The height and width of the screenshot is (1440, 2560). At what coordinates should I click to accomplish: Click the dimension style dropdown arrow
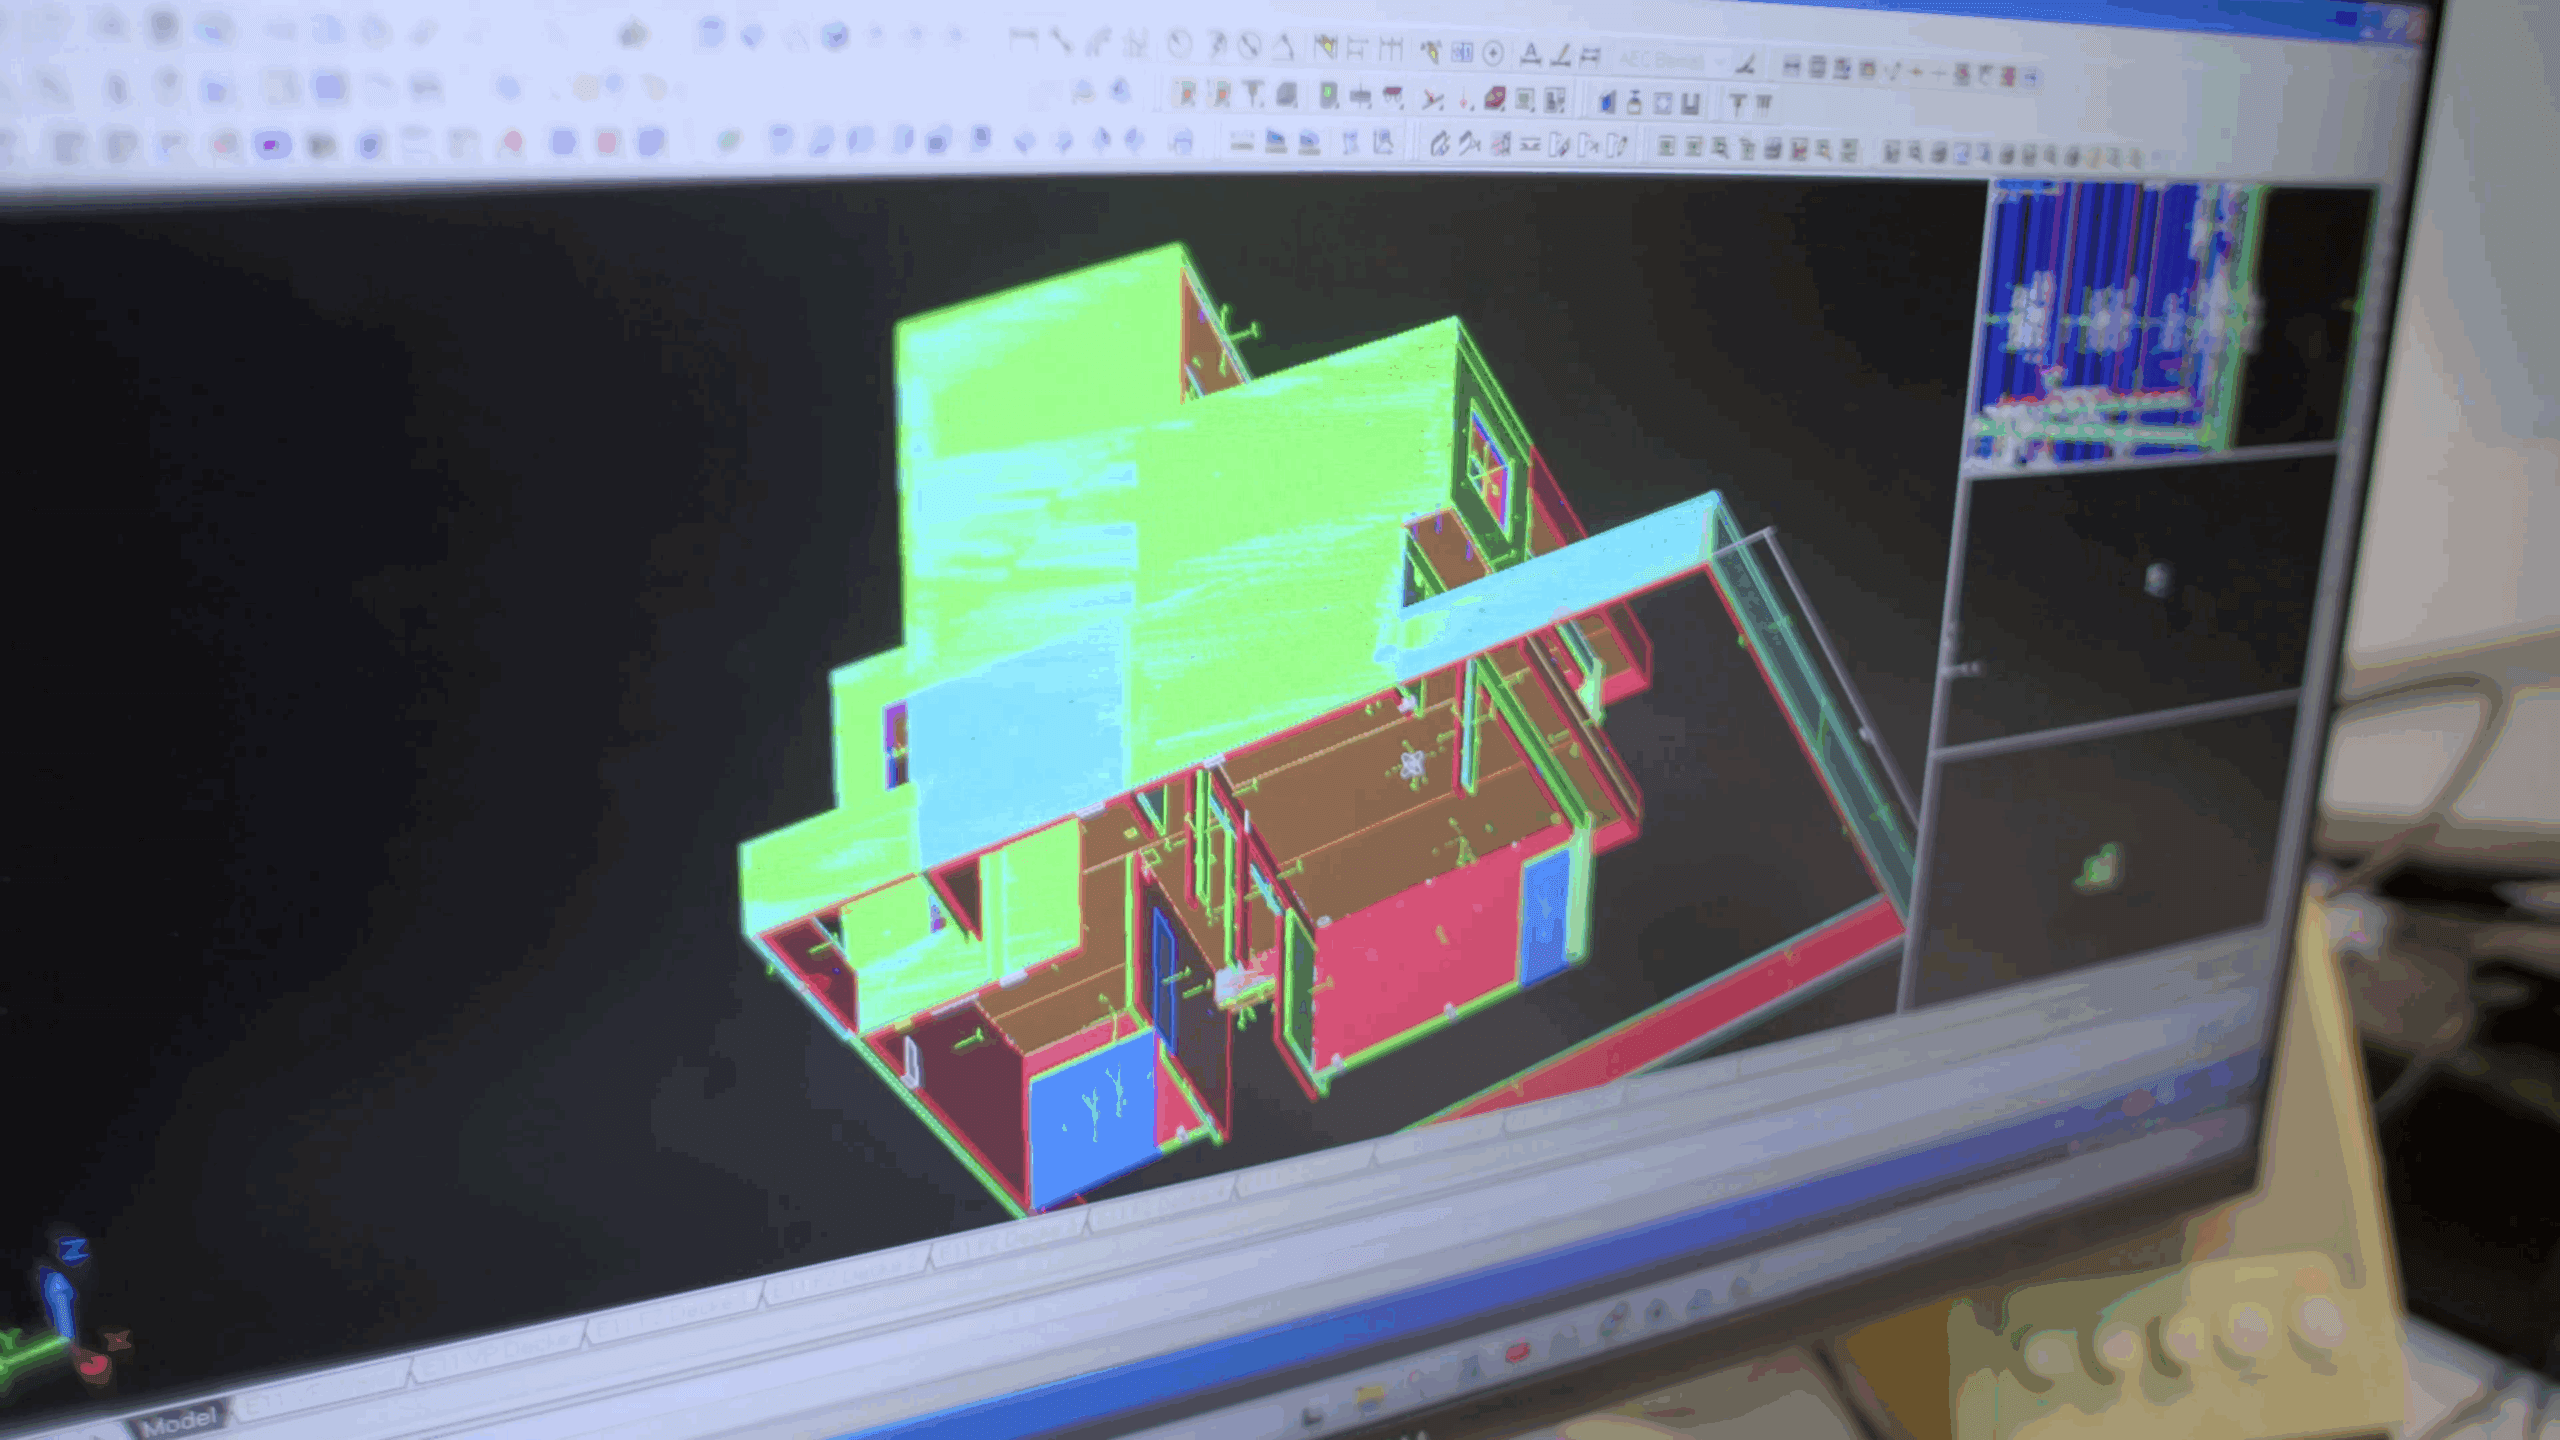[1719, 62]
